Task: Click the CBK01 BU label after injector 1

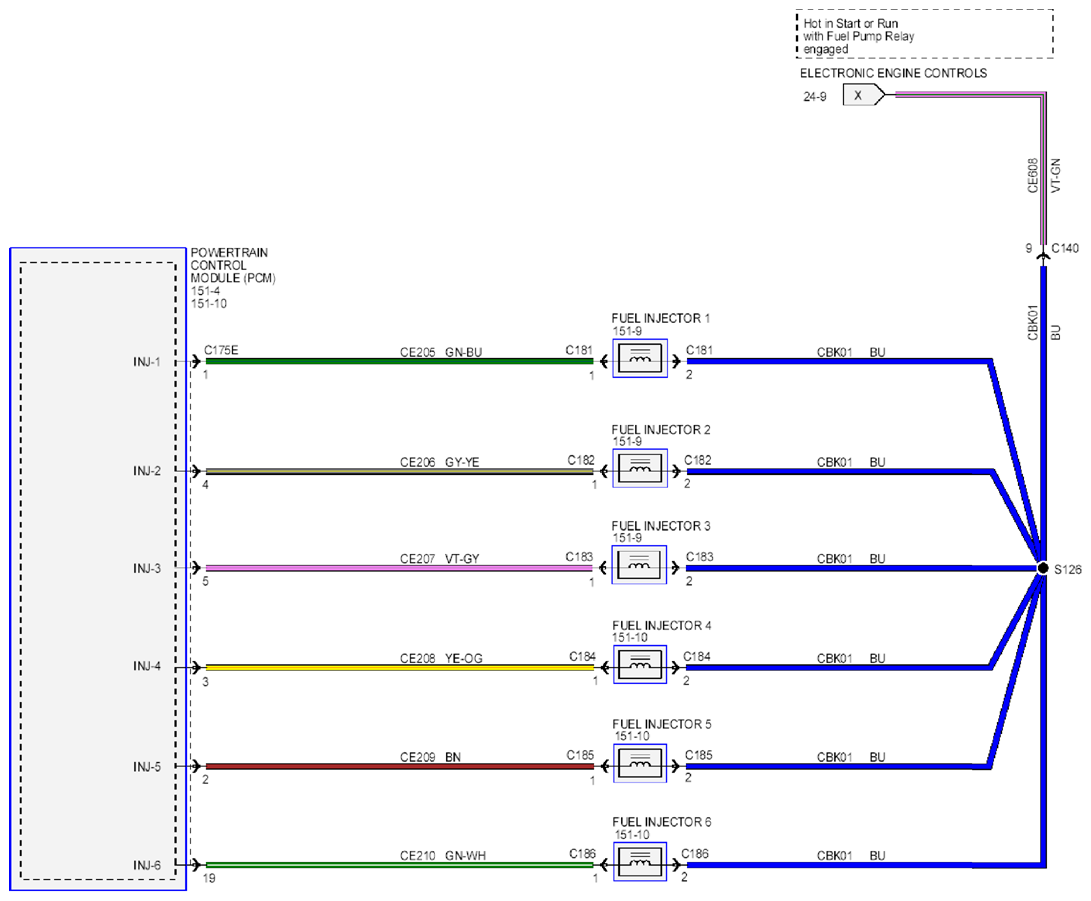Action: point(851,352)
